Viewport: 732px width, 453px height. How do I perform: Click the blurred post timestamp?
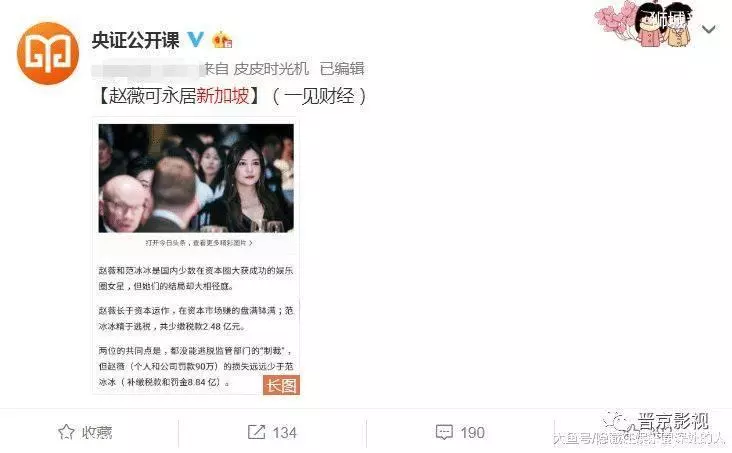coord(148,70)
